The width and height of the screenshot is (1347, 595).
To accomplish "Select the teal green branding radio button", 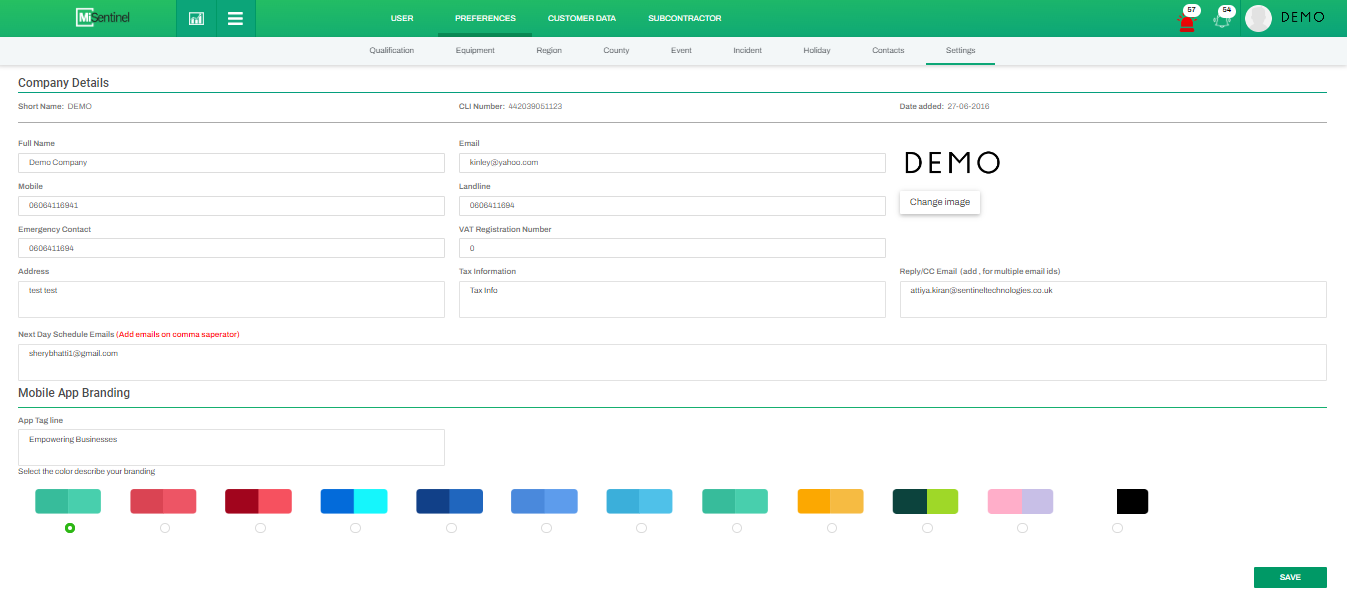I will point(70,528).
